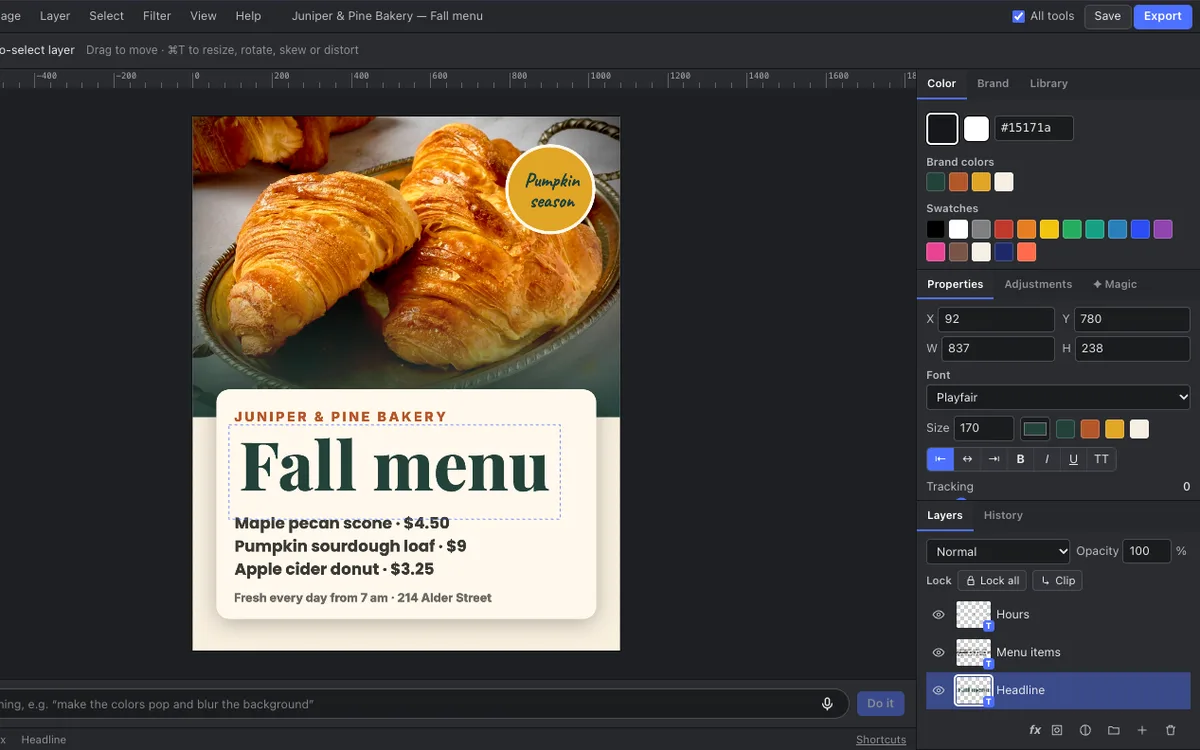Select the Menu items layer row
The height and width of the screenshot is (750, 1200).
[x=1058, y=653]
